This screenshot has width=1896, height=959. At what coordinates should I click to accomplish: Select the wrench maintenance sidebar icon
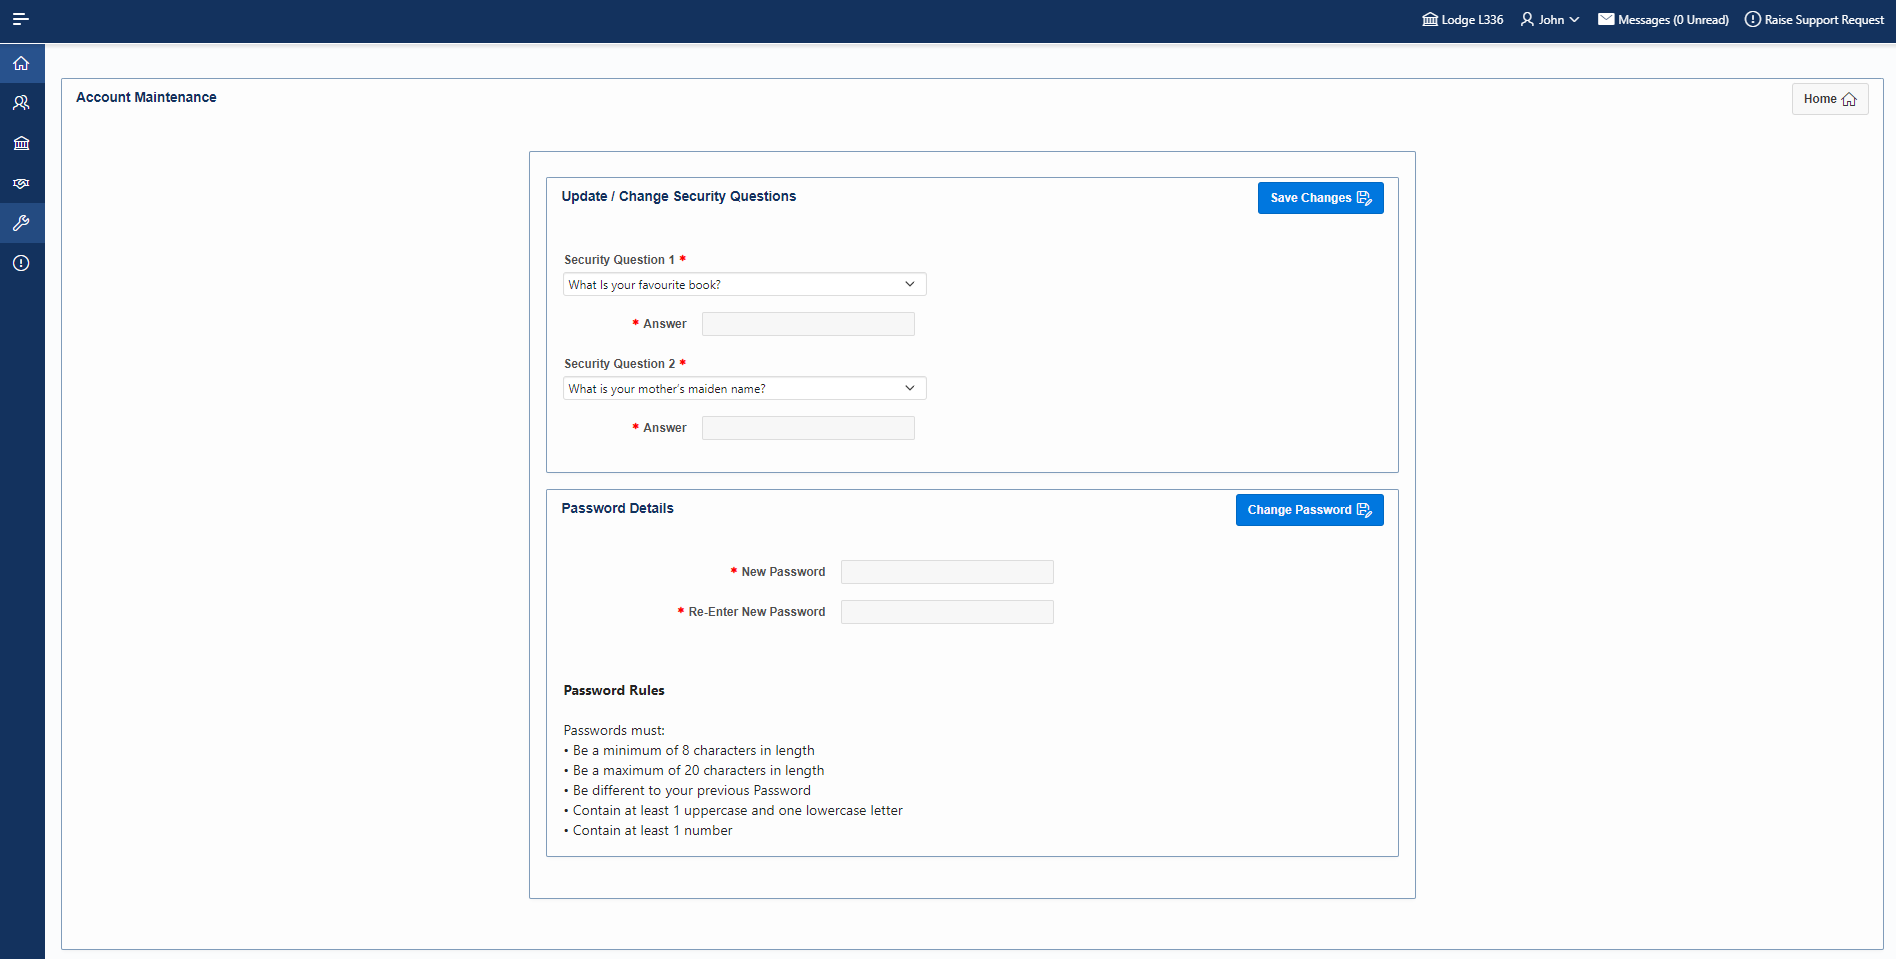(21, 223)
